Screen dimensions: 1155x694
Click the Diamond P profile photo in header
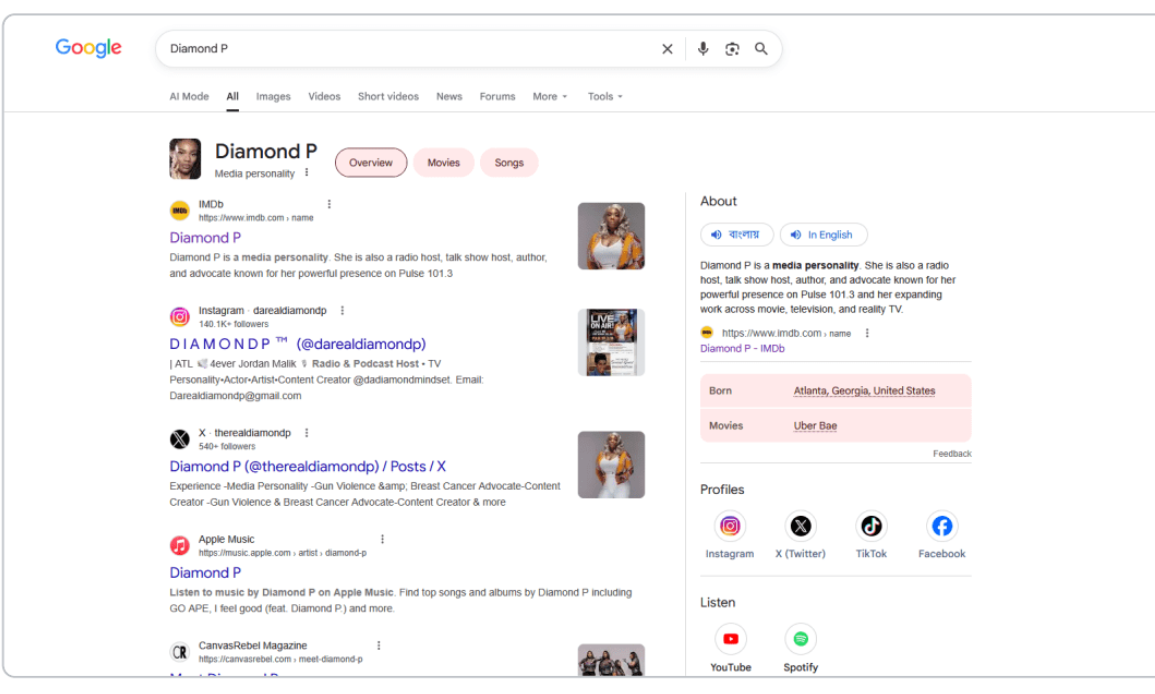(x=185, y=158)
